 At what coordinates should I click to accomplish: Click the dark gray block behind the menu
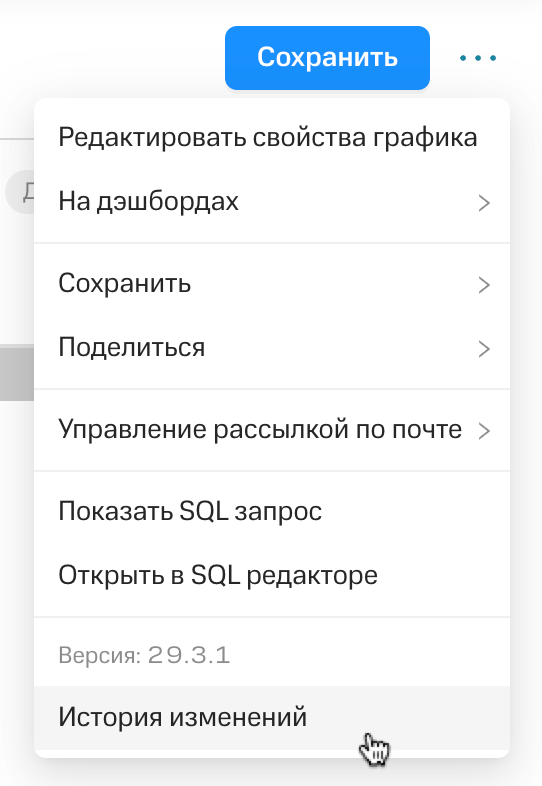17,372
